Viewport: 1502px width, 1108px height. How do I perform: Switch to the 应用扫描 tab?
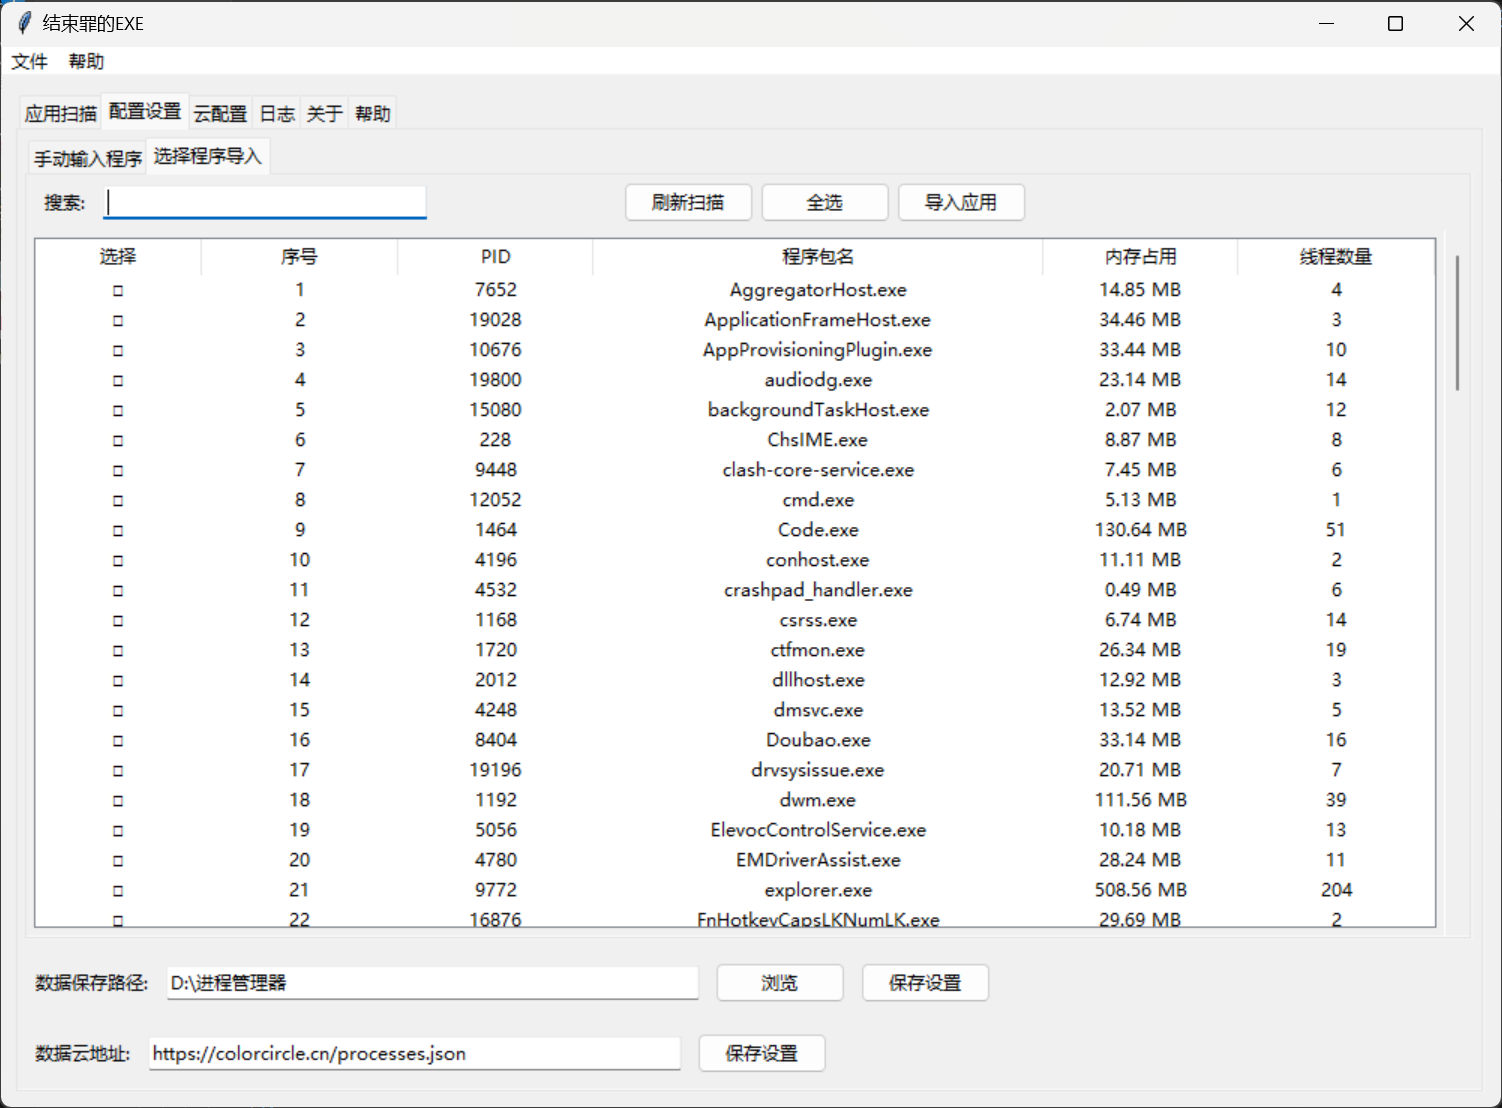[x=61, y=114]
